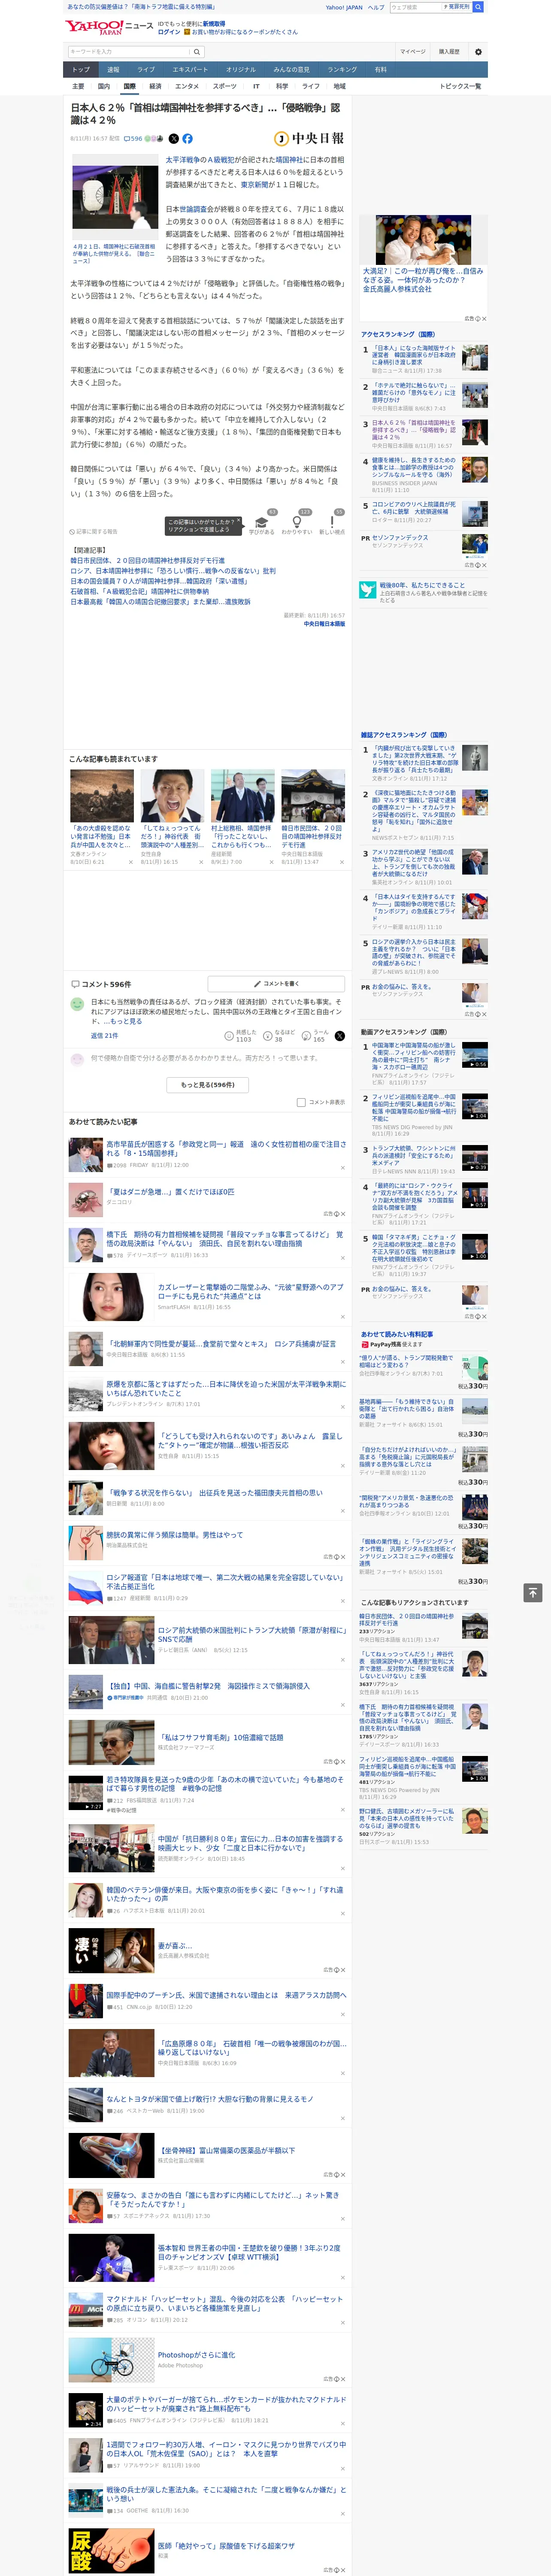
Task: Click the マイページ link
Action: click(412, 51)
